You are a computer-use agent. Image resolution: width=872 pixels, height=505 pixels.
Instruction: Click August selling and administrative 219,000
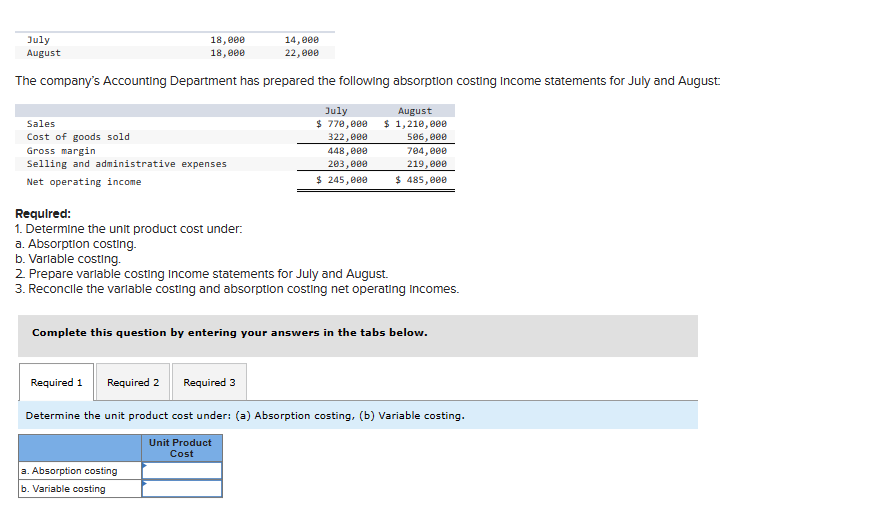point(427,164)
